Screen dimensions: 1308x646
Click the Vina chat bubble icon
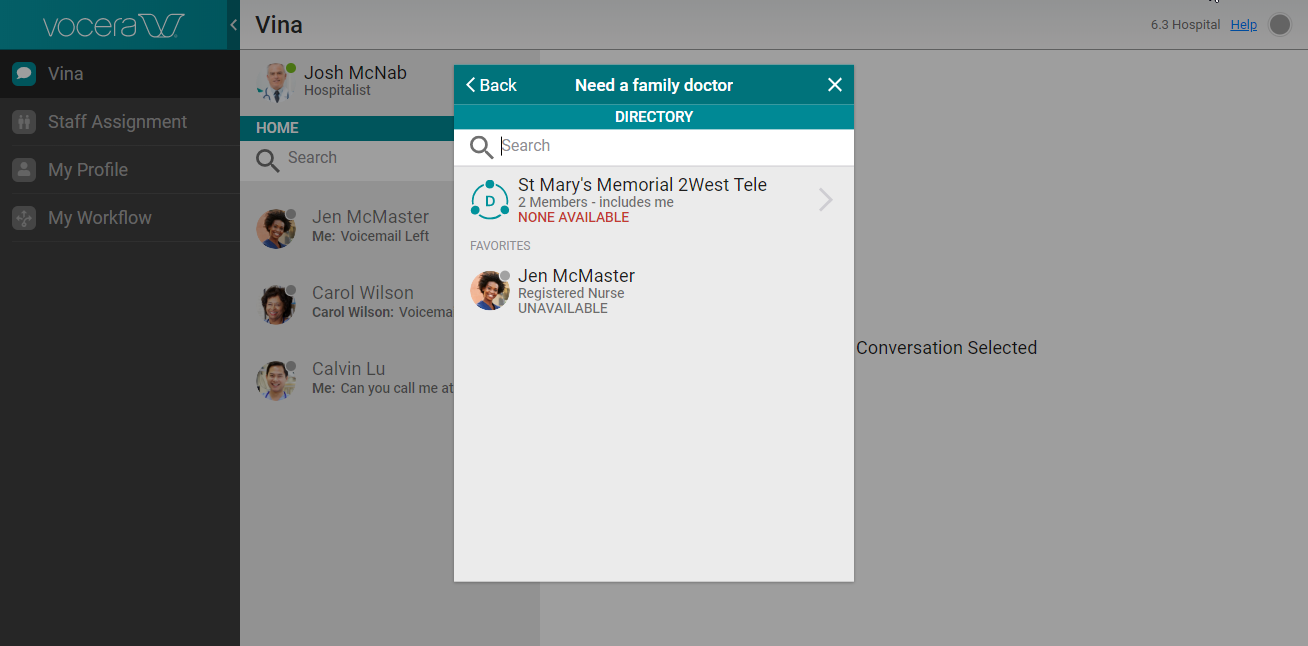point(24,74)
